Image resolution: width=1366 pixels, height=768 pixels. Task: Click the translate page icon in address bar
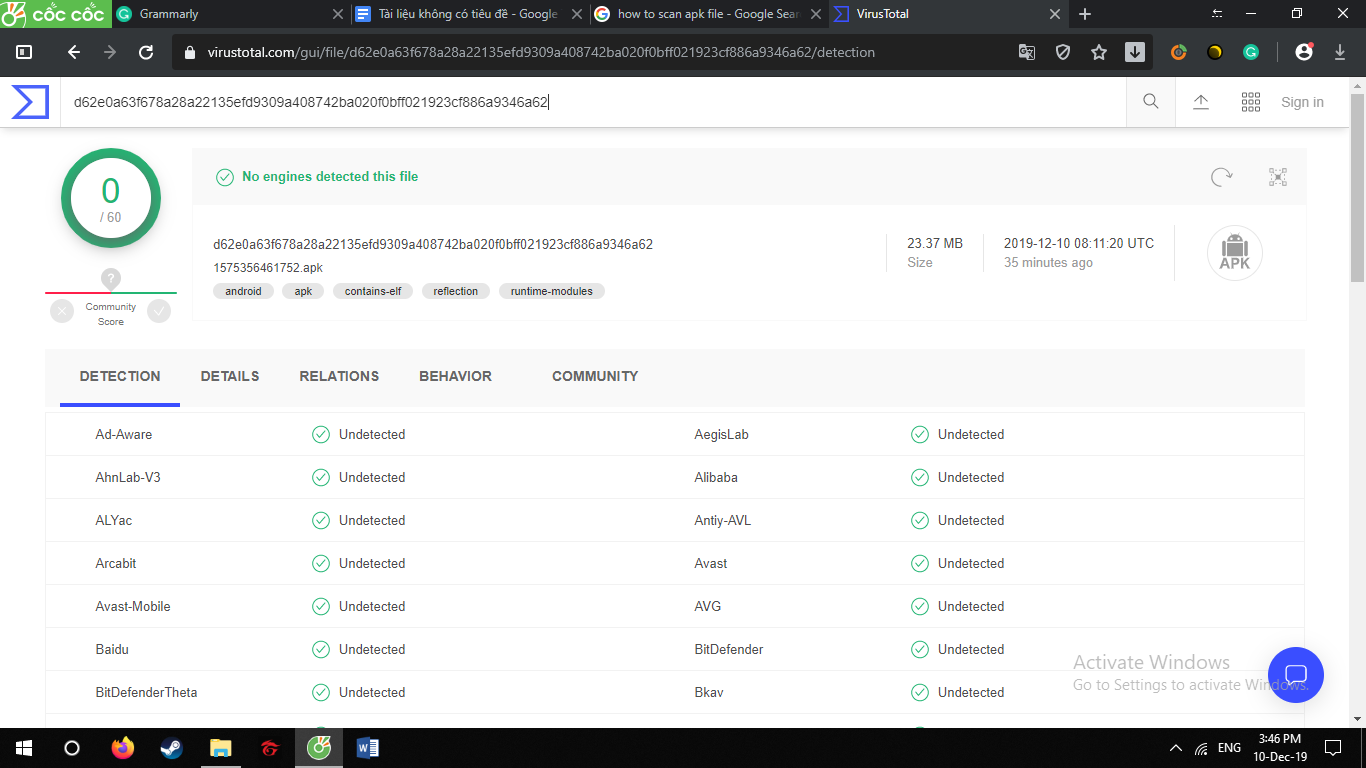(x=1027, y=52)
